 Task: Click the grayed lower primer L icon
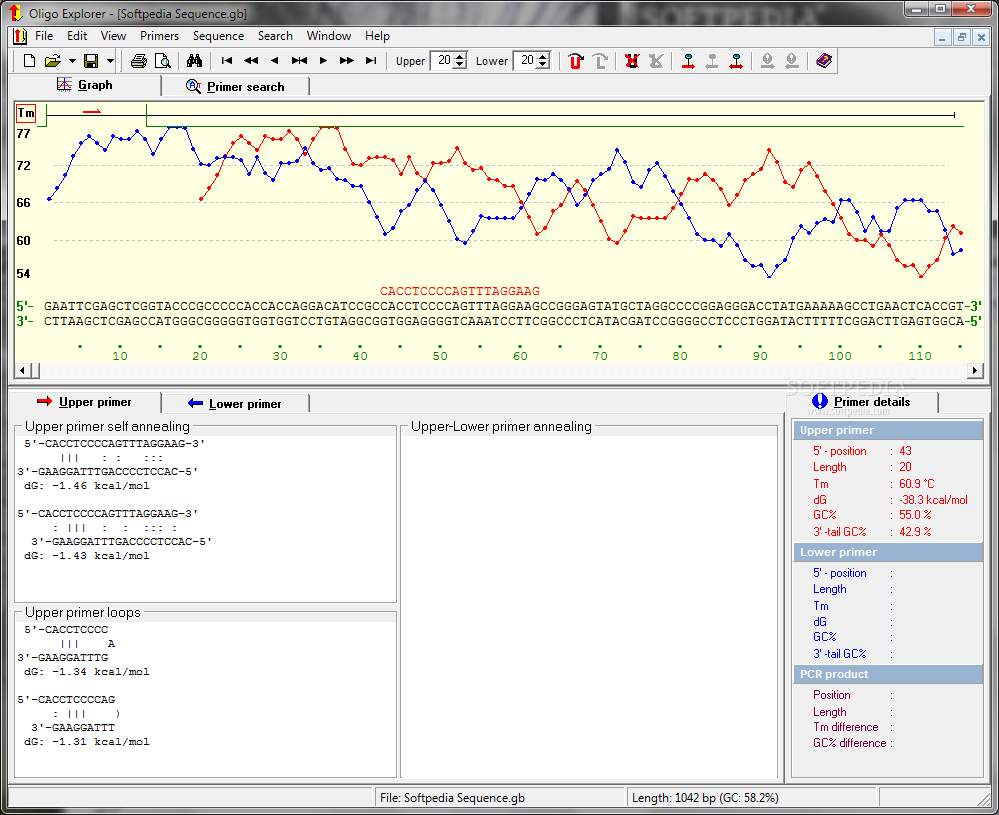click(x=600, y=61)
